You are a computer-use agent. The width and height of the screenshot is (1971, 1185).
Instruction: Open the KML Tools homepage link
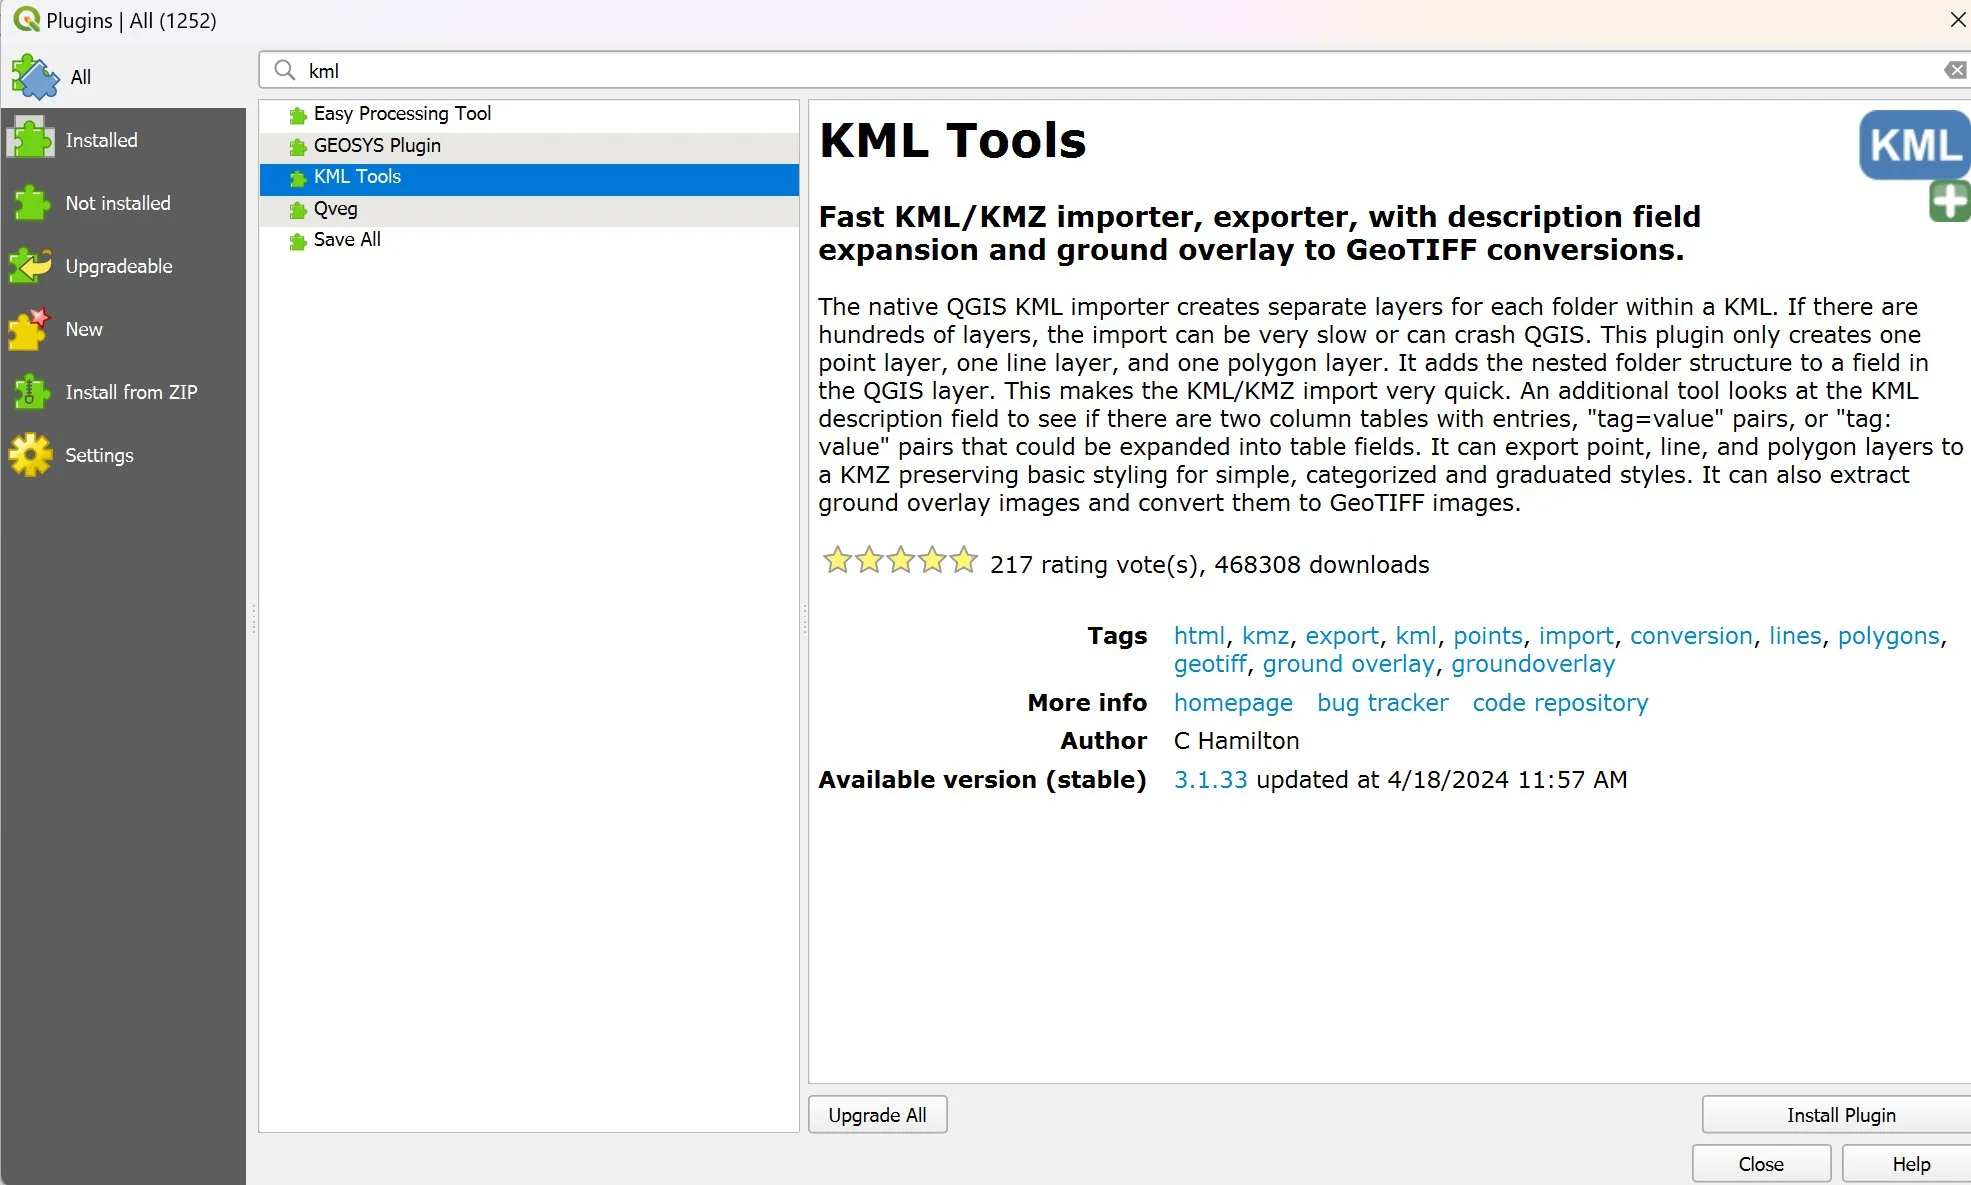[1233, 702]
